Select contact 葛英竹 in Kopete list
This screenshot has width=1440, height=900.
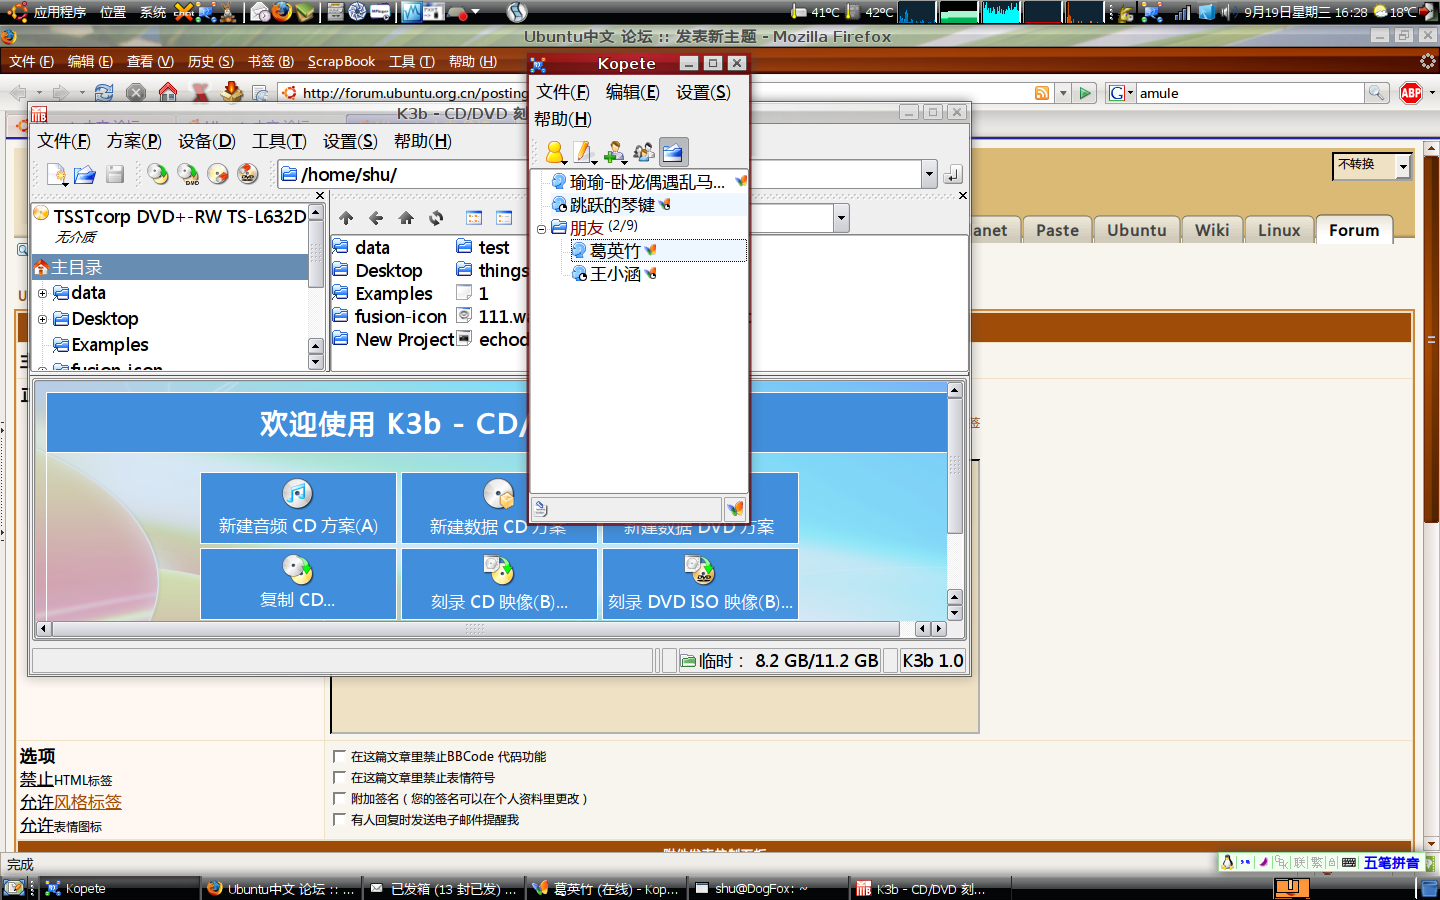(658, 250)
